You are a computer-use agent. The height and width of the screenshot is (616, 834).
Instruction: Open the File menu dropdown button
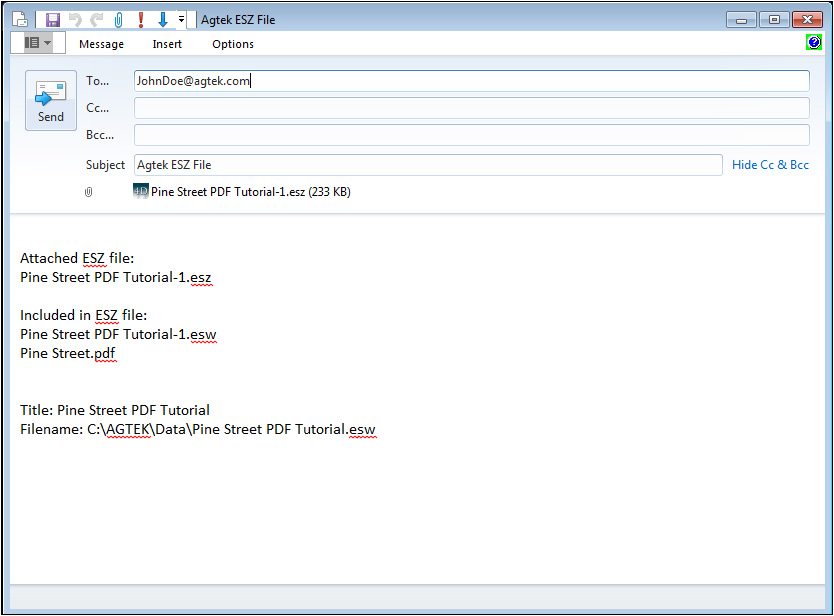tap(37, 43)
